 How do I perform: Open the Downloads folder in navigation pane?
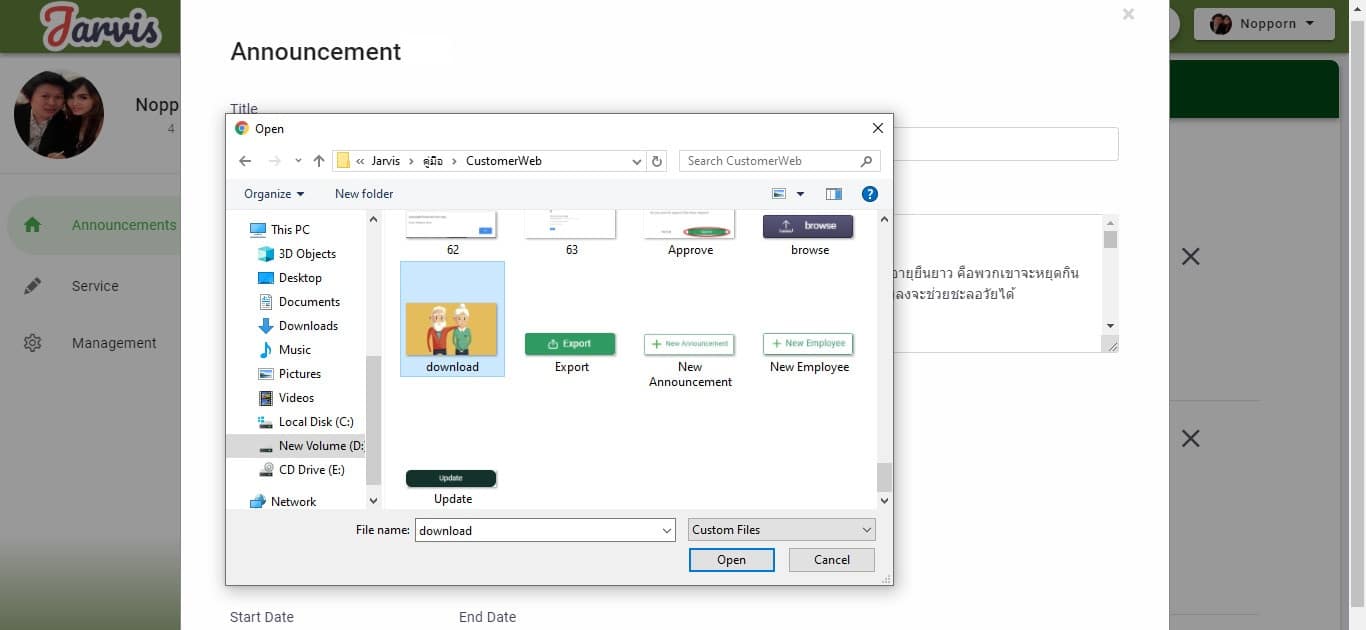307,326
